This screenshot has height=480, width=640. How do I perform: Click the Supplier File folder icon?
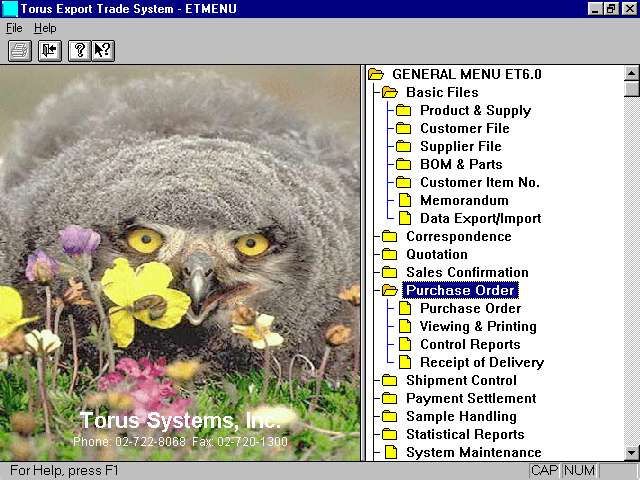404,146
